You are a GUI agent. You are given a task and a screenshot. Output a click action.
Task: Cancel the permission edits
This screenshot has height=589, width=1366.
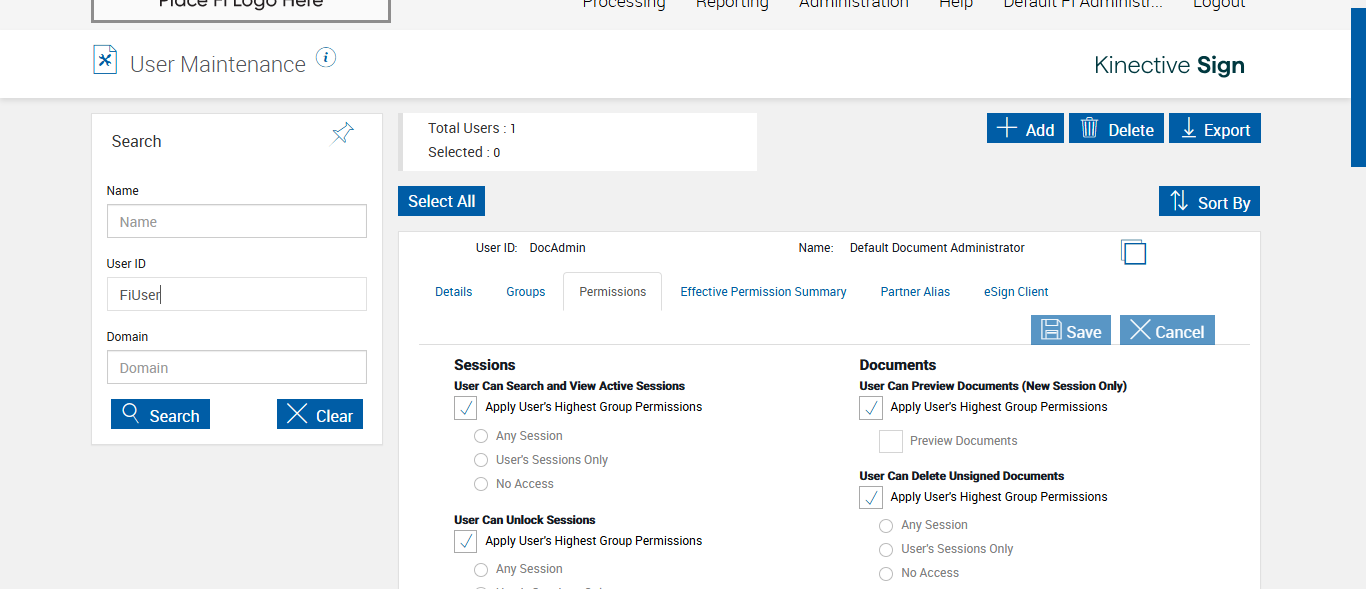click(x=1166, y=331)
